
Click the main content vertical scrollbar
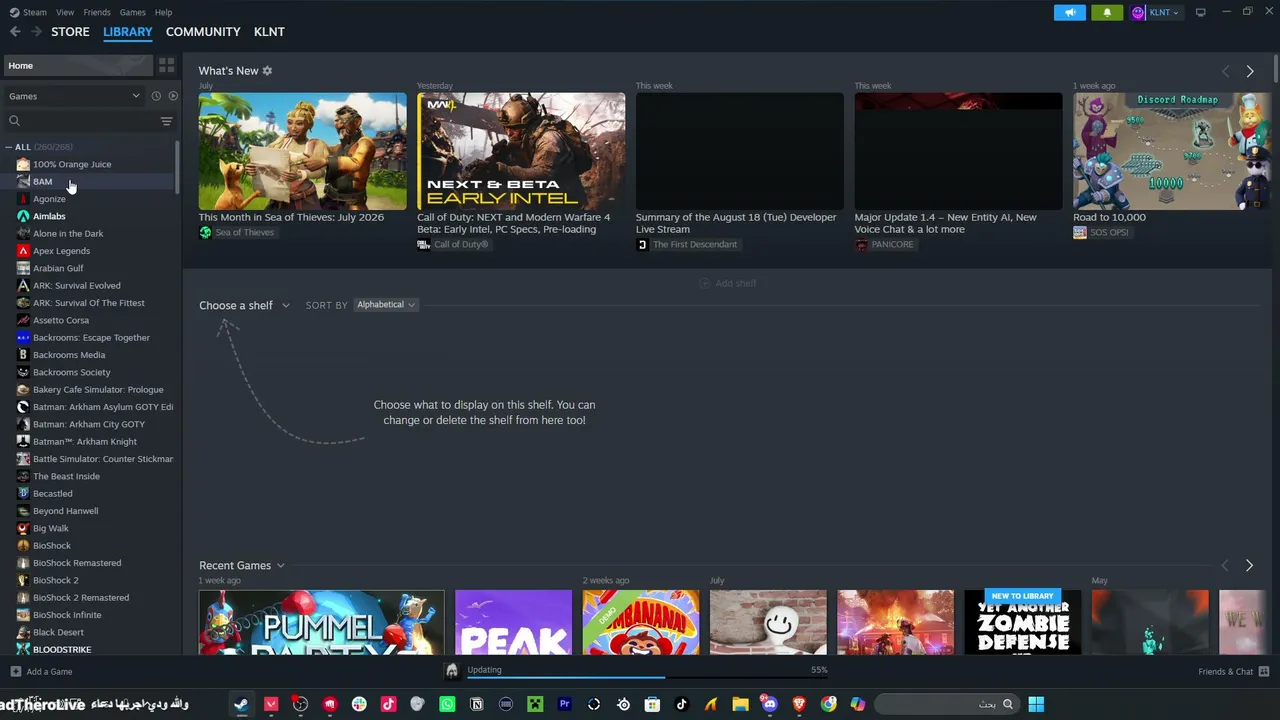point(1276,68)
